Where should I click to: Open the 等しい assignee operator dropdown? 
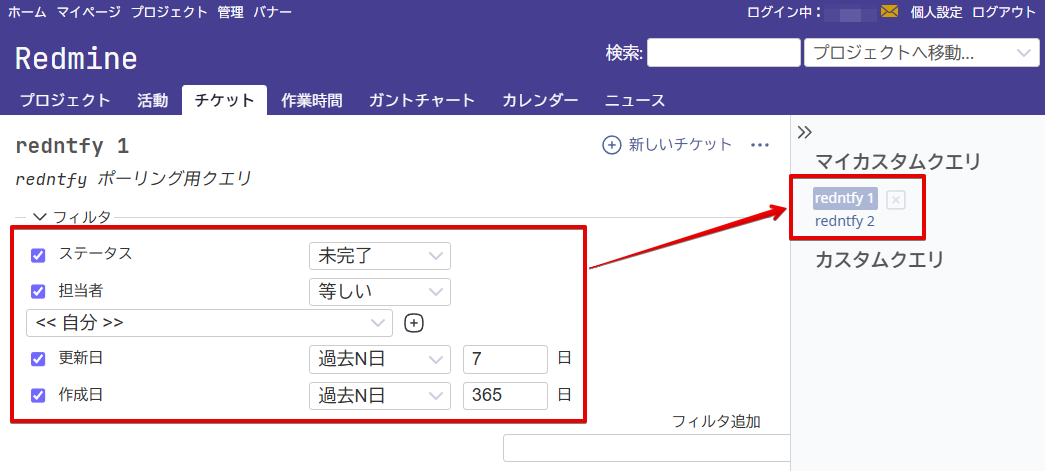(380, 292)
